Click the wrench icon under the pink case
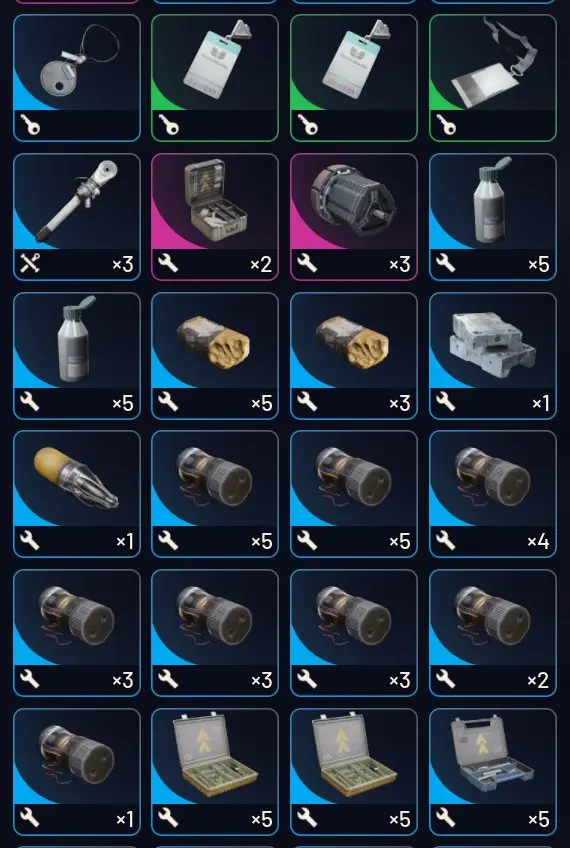570x848 pixels. tap(168, 263)
